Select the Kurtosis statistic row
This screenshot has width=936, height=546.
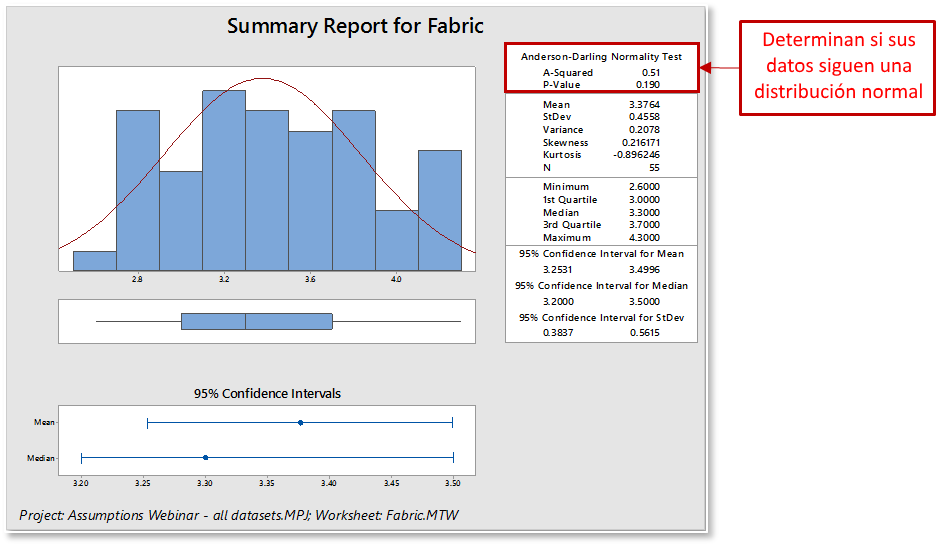(x=601, y=155)
